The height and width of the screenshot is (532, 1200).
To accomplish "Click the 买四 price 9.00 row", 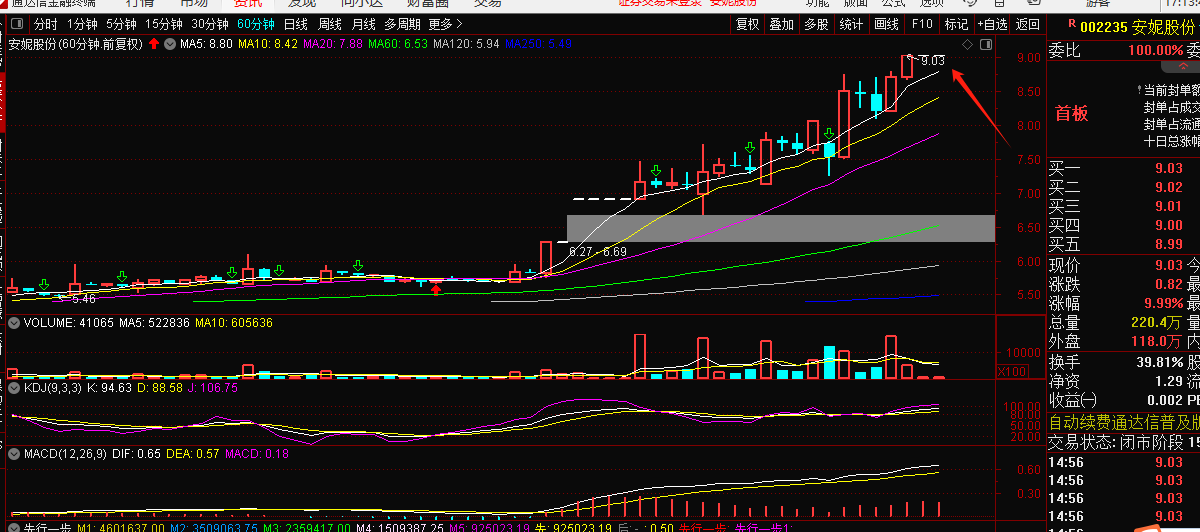I will 1123,227.
